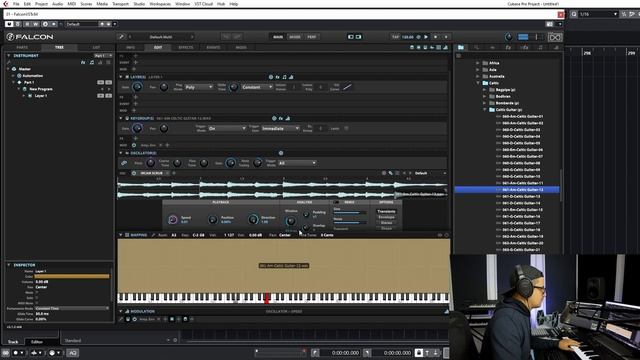Open the file browser folder icon tab
The image size is (640, 360).
coord(461,48)
